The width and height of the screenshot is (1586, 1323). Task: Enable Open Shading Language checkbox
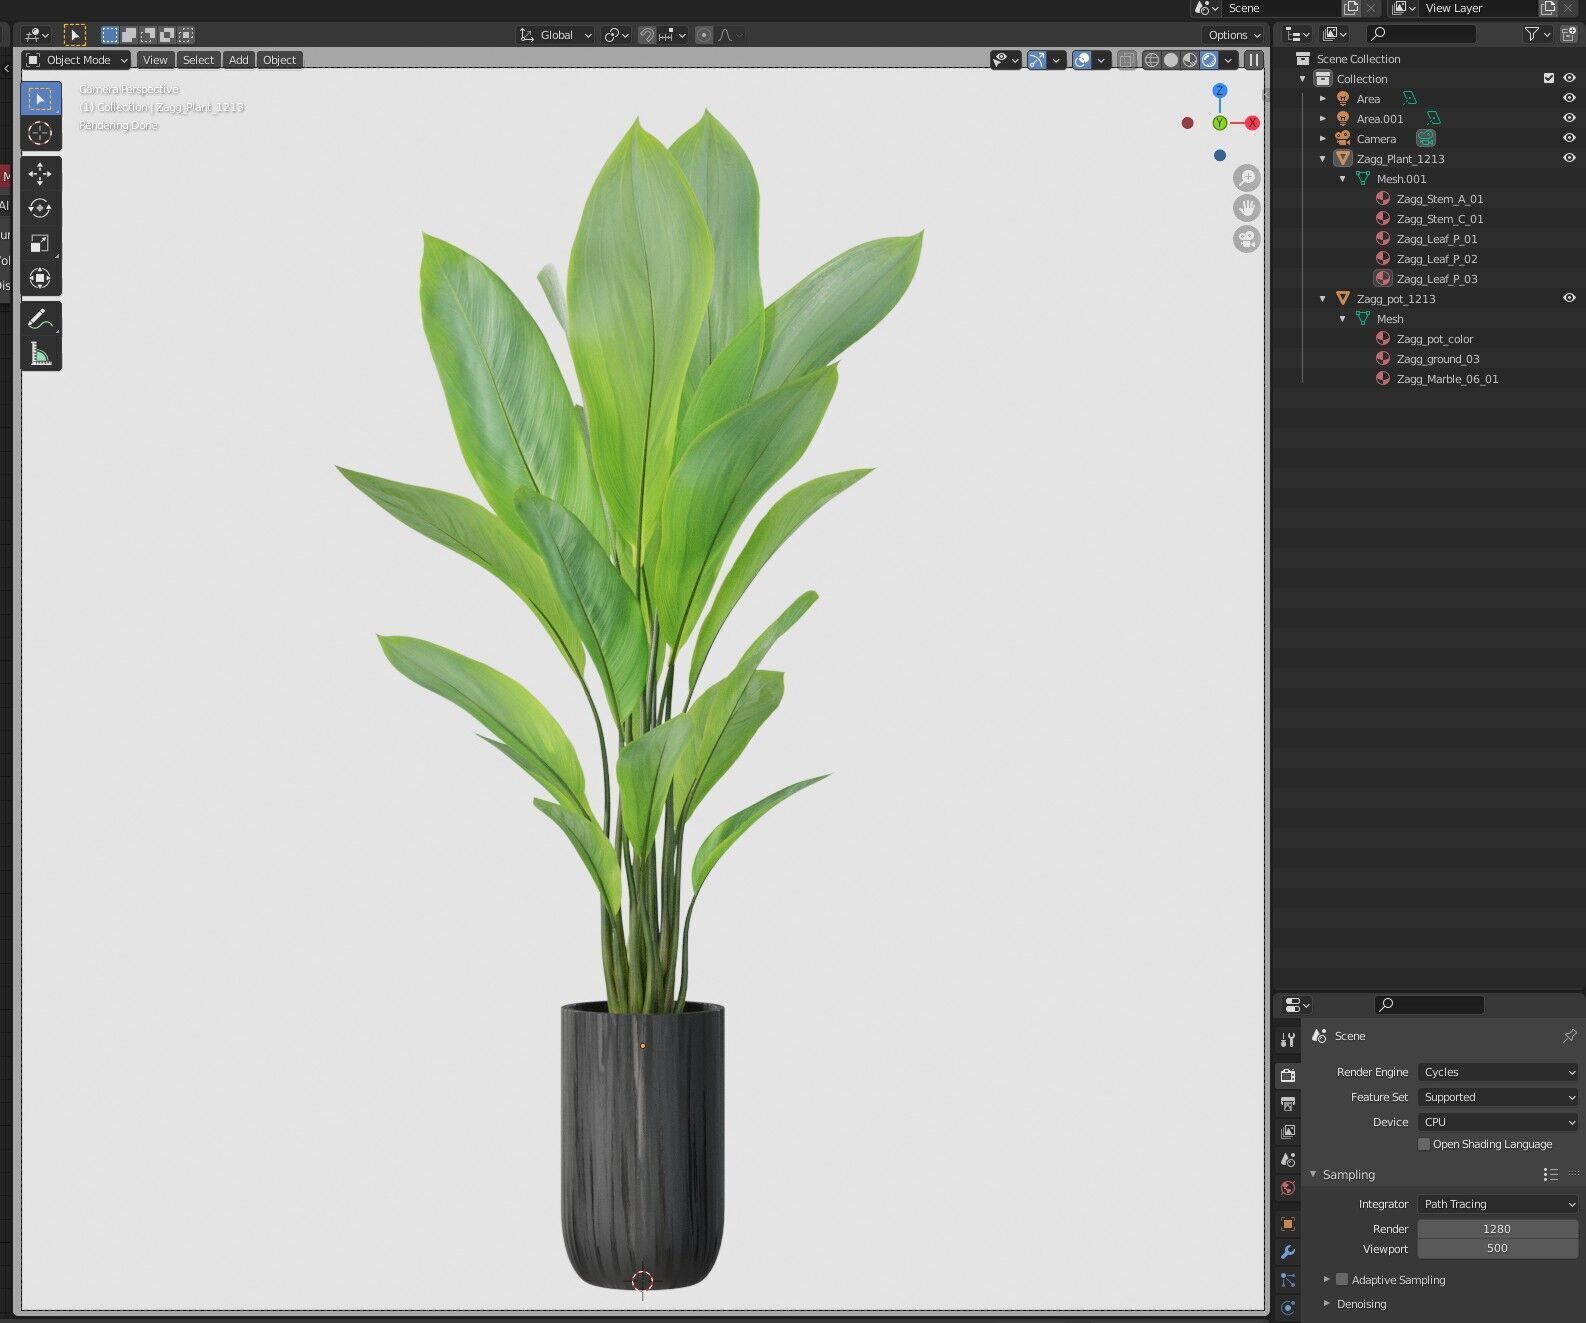[x=1424, y=1144]
